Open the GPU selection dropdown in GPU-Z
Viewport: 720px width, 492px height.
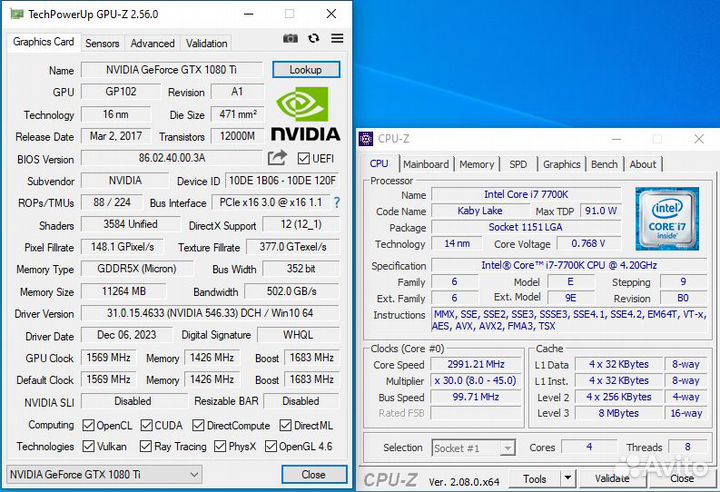click(x=104, y=474)
